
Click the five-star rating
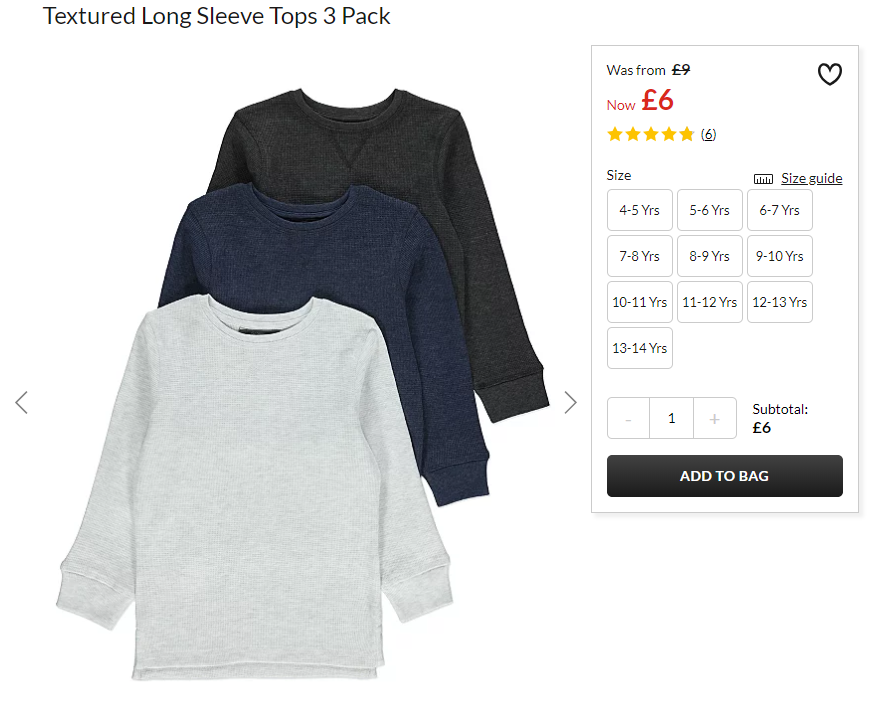click(650, 134)
